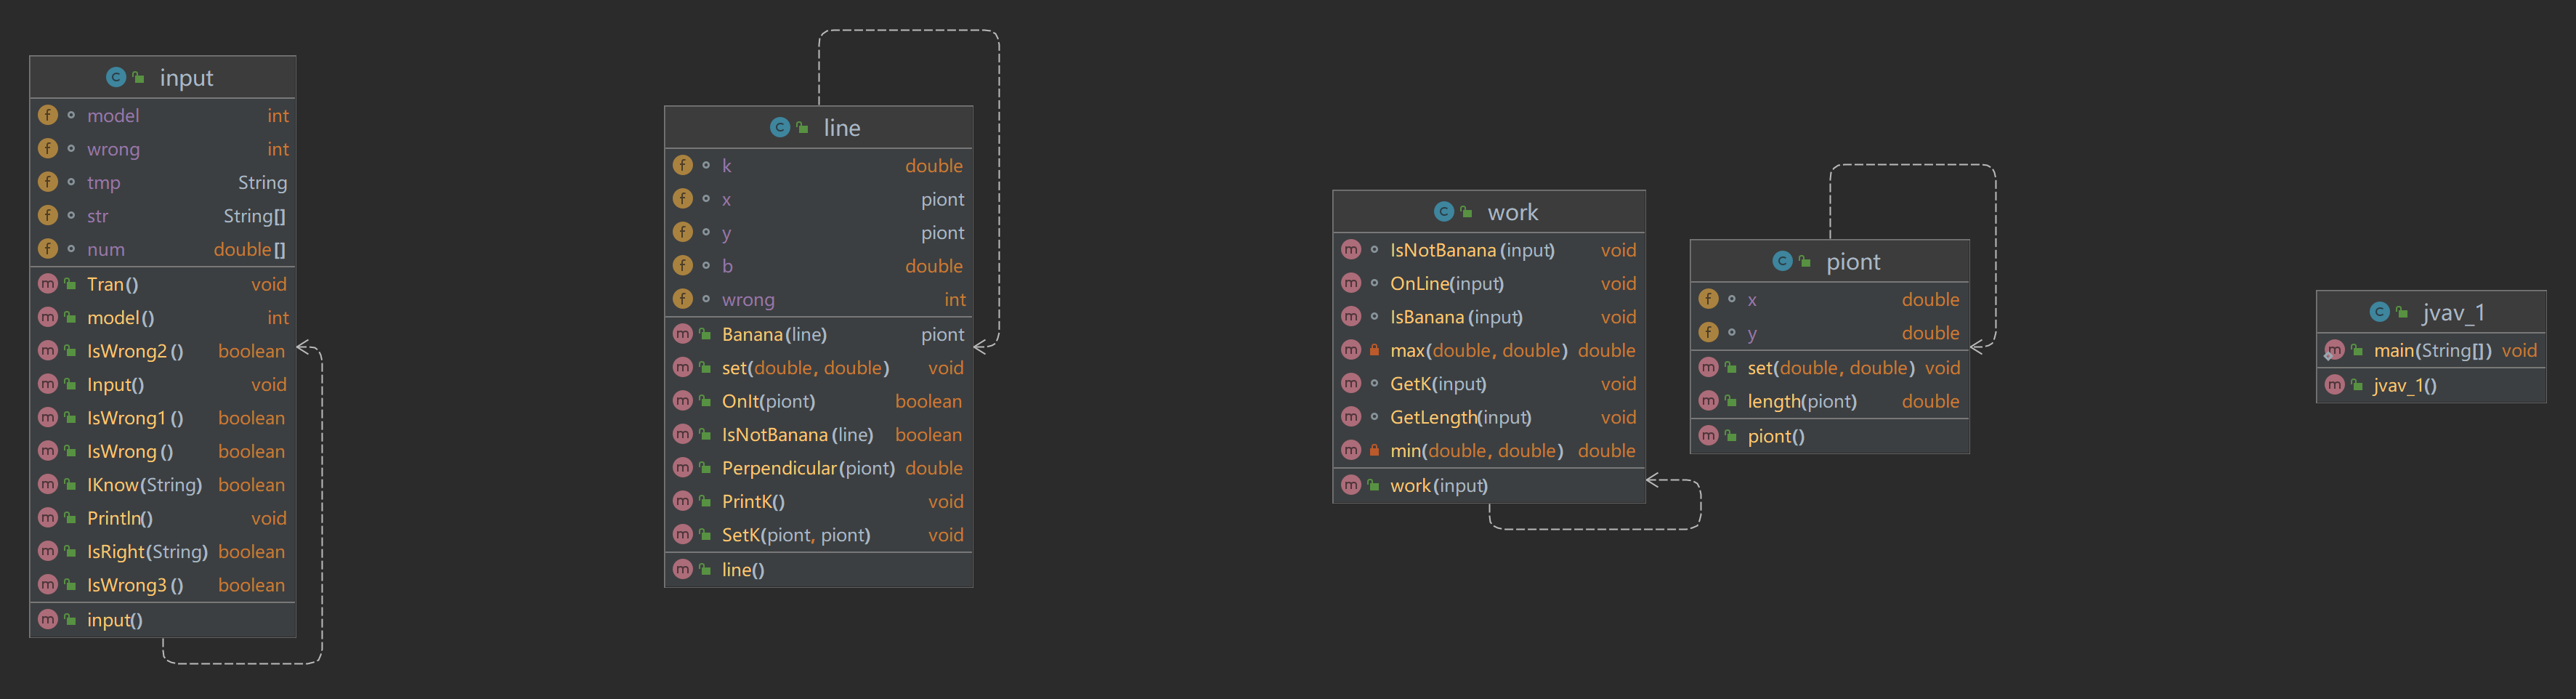Screen dimensions: 2576x699
Task: Click the class icon beside piont header
Action: point(1782,261)
